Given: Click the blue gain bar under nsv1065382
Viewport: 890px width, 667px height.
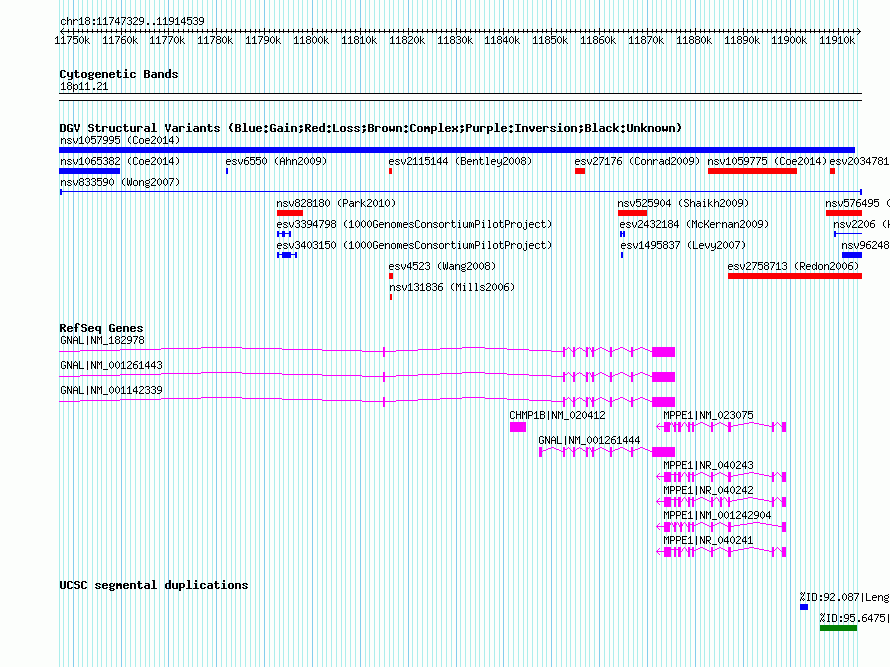Looking at the screenshot, I should pos(89,171).
